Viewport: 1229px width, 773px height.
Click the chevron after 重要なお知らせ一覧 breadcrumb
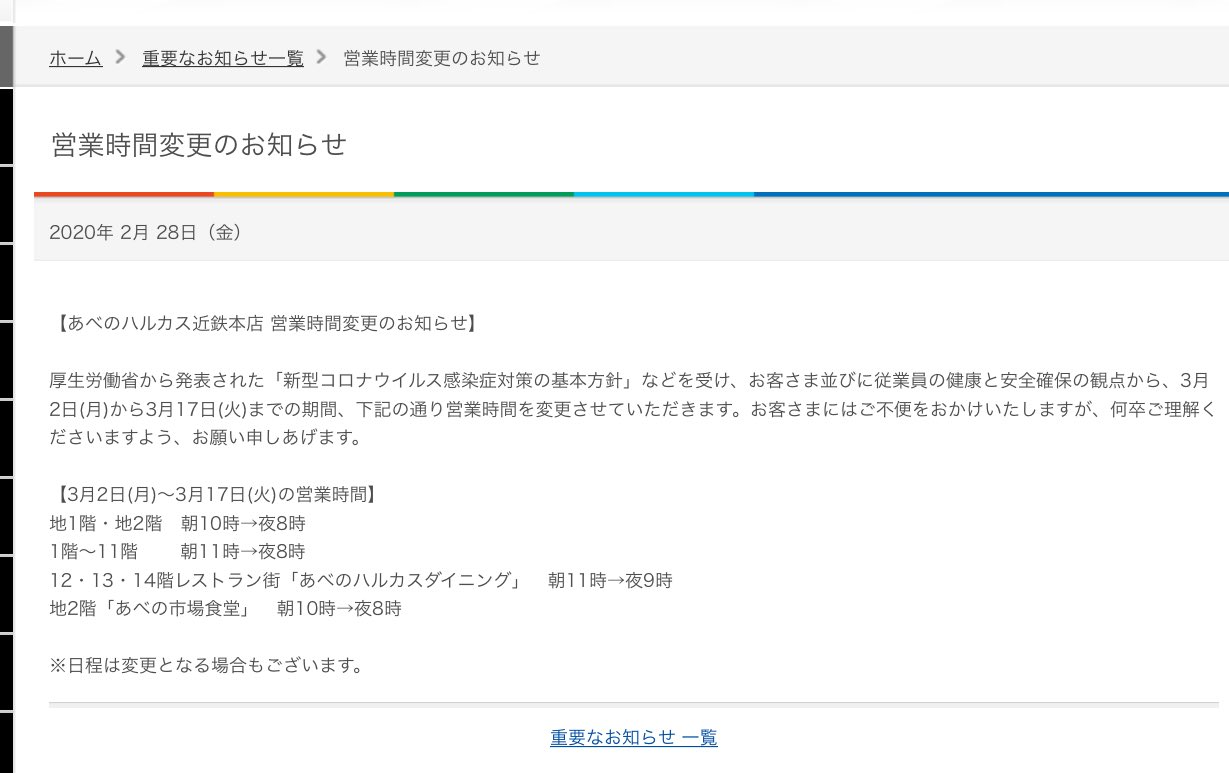click(322, 57)
